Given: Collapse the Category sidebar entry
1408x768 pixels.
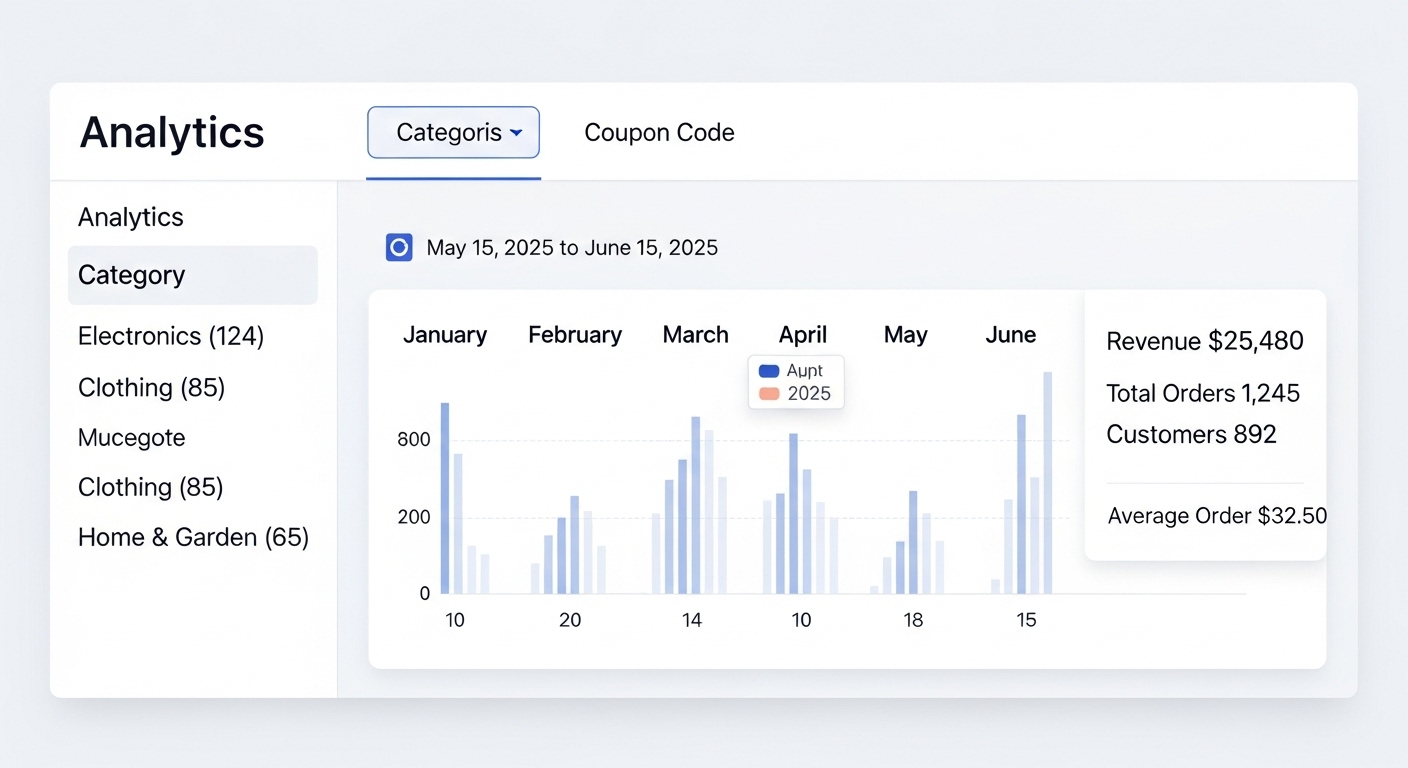Looking at the screenshot, I should 131,275.
